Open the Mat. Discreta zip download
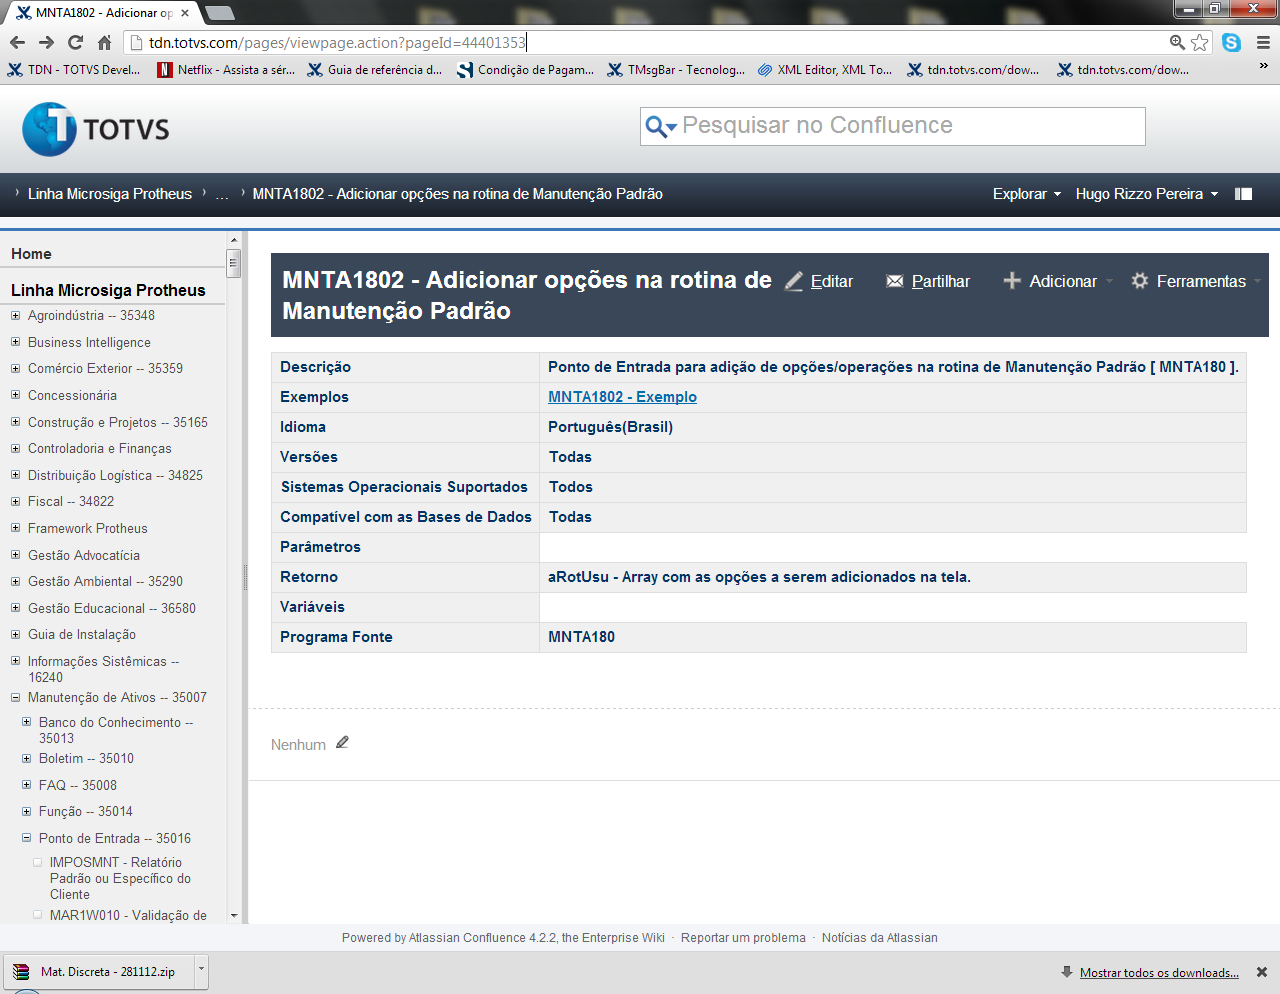 point(99,971)
